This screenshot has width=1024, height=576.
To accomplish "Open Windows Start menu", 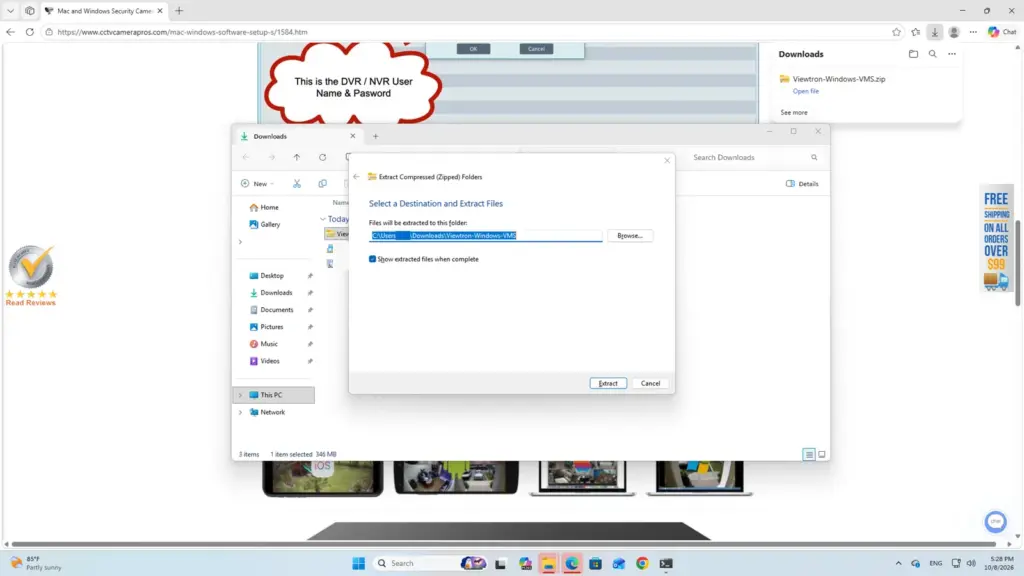I will click(359, 563).
